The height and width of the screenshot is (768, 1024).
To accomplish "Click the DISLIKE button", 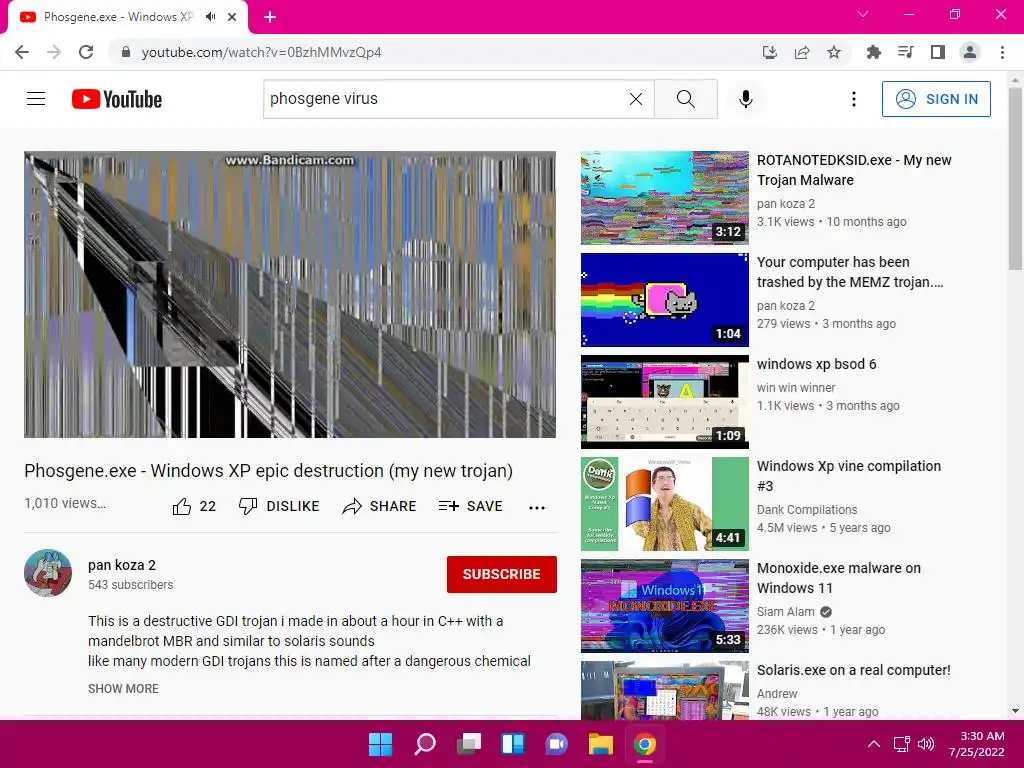I will click(x=279, y=506).
